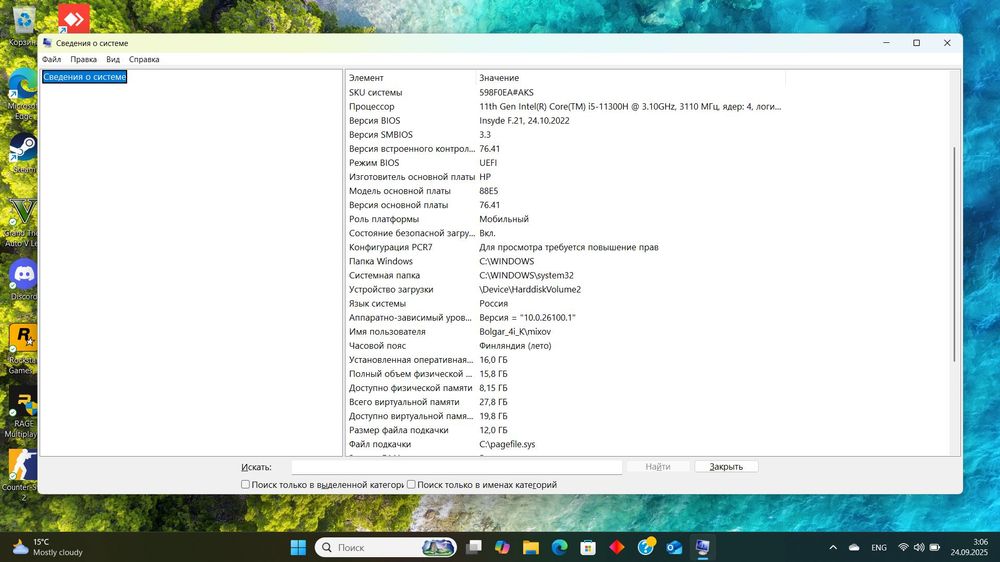Open the battery status tray icon
The height and width of the screenshot is (562, 1000).
[x=935, y=547]
